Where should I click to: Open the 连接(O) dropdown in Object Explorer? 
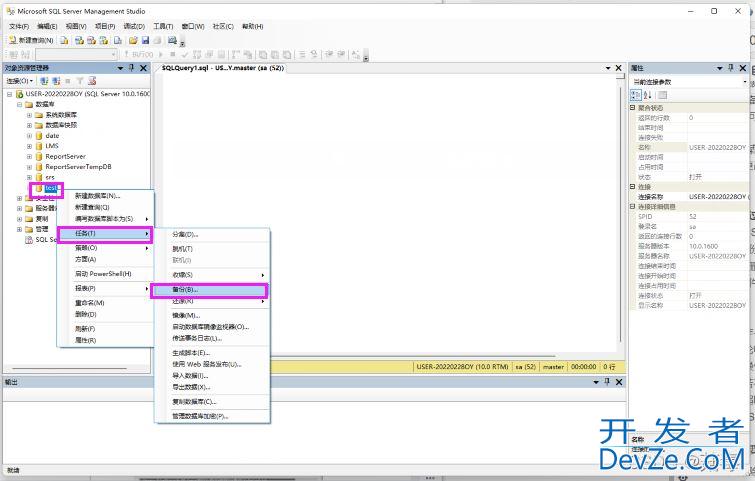(x=20, y=80)
